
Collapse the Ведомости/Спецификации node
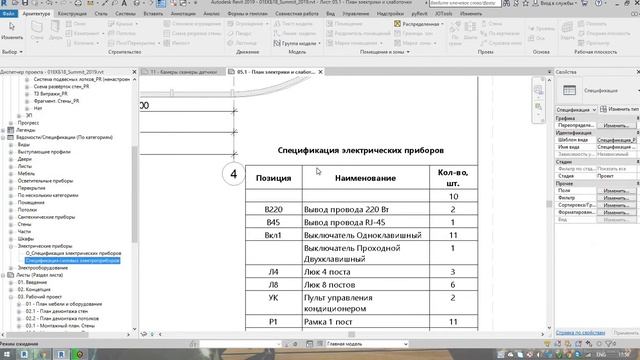coord(3,138)
